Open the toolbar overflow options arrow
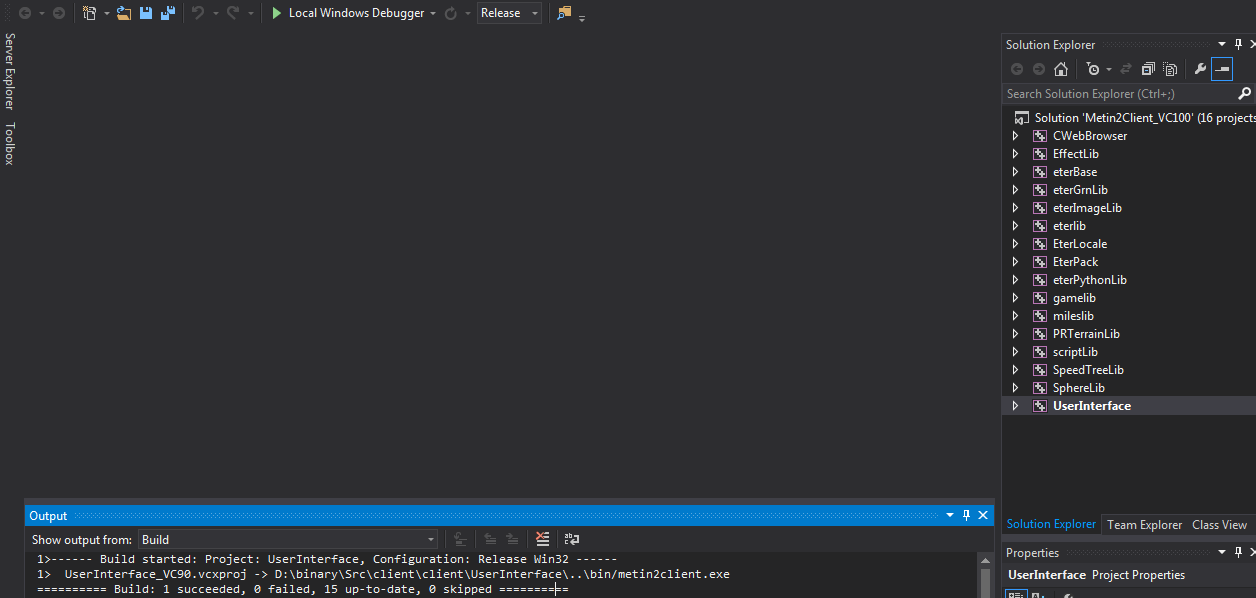The width and height of the screenshot is (1256, 598). coord(582,18)
